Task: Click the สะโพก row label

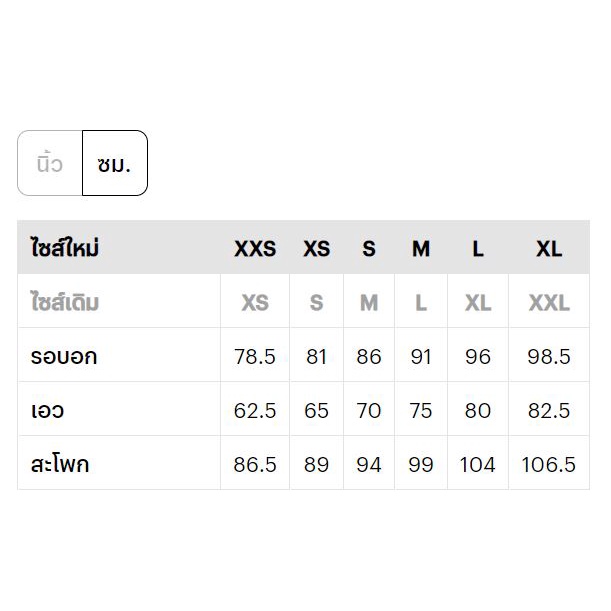Action: pos(60,464)
